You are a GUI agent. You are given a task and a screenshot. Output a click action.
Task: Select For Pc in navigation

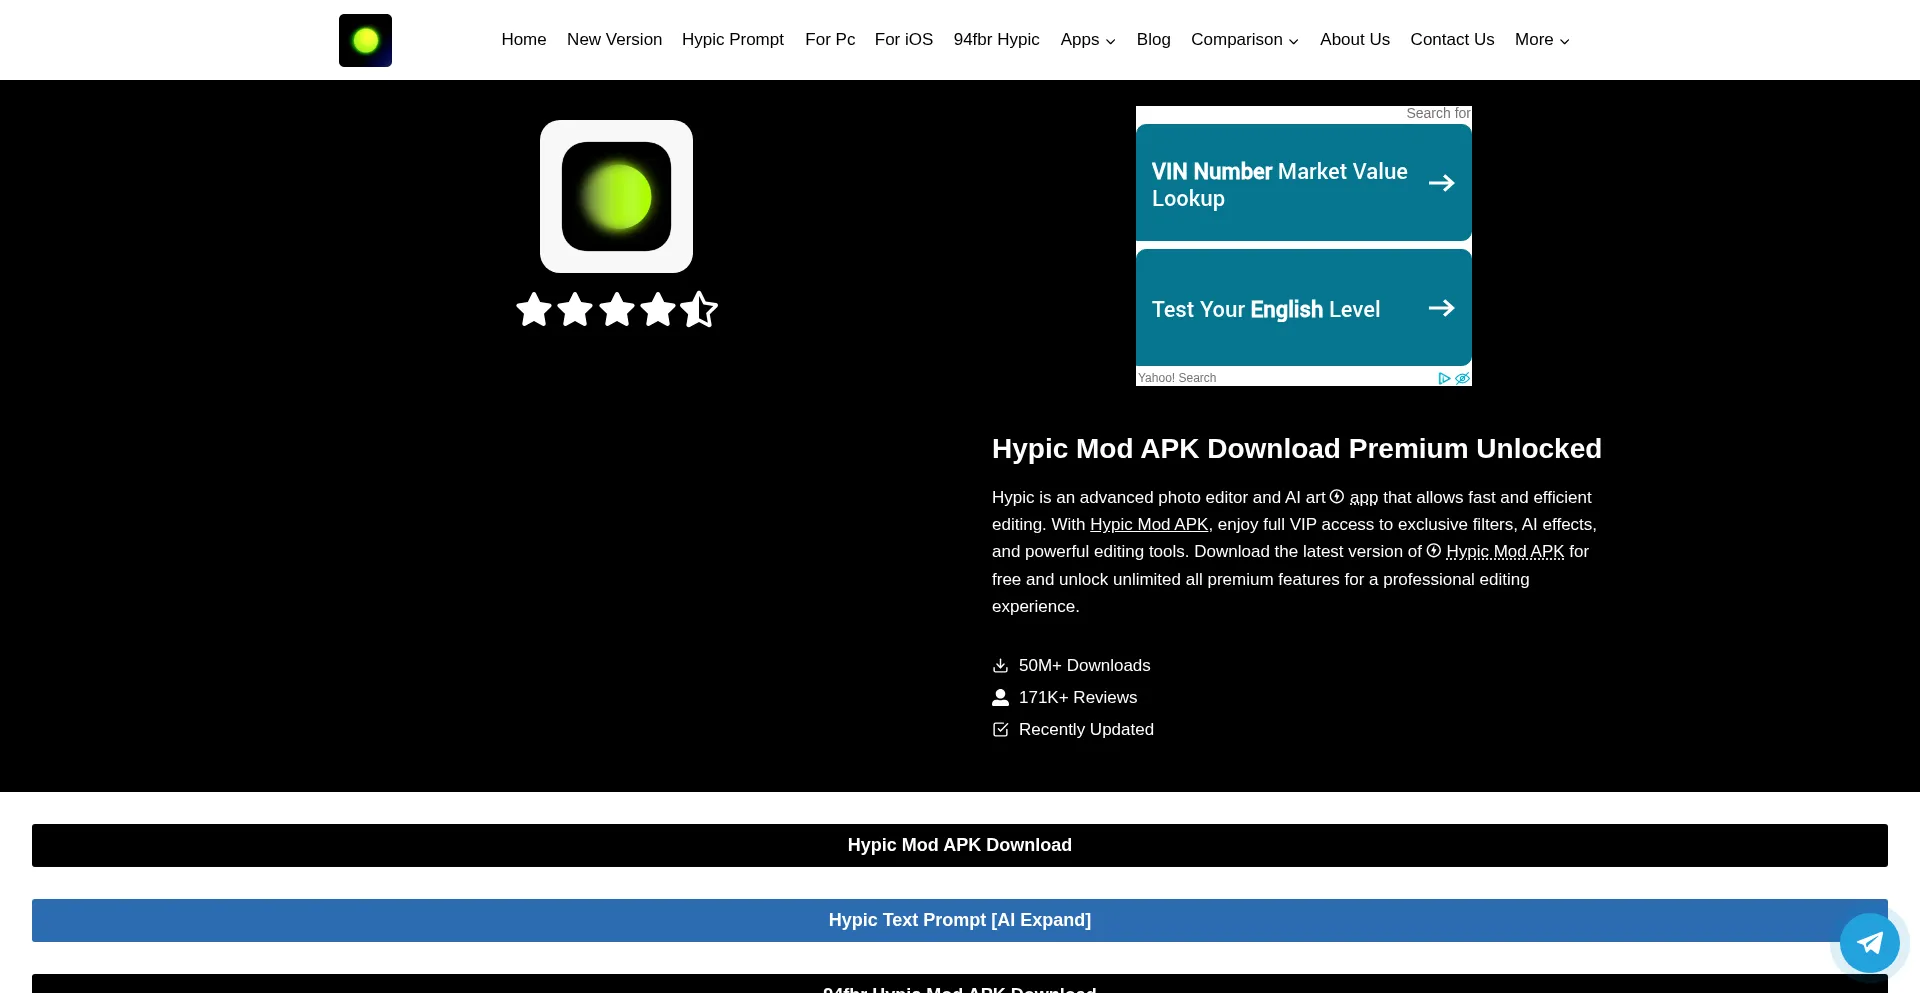(830, 40)
